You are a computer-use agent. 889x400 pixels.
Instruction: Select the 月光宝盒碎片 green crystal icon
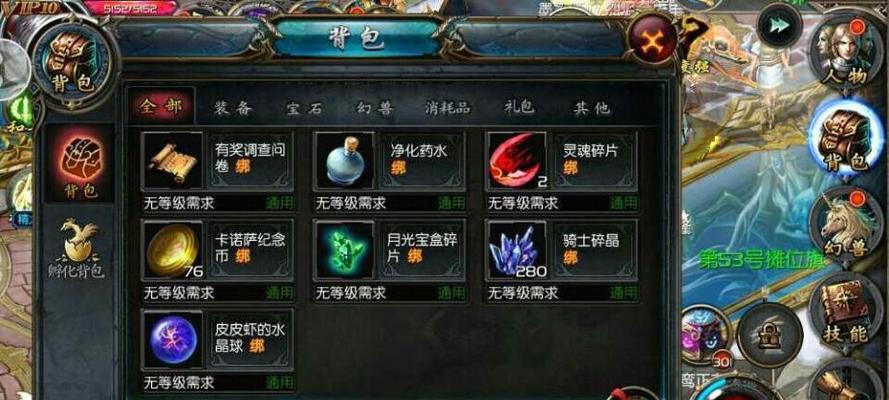click(344, 250)
